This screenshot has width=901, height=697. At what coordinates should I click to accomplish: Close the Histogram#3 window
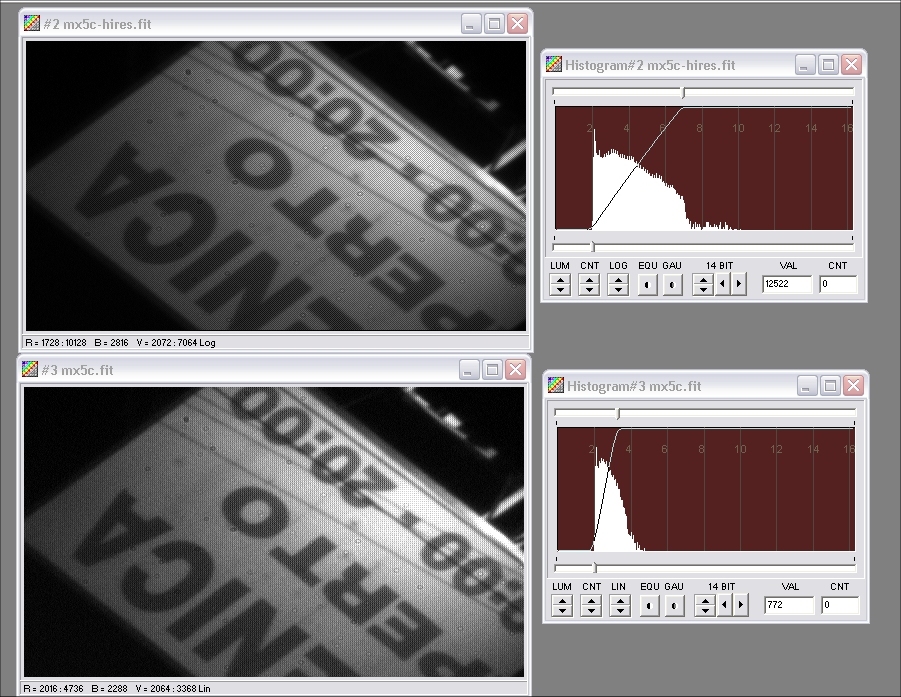pyautogui.click(x=853, y=386)
